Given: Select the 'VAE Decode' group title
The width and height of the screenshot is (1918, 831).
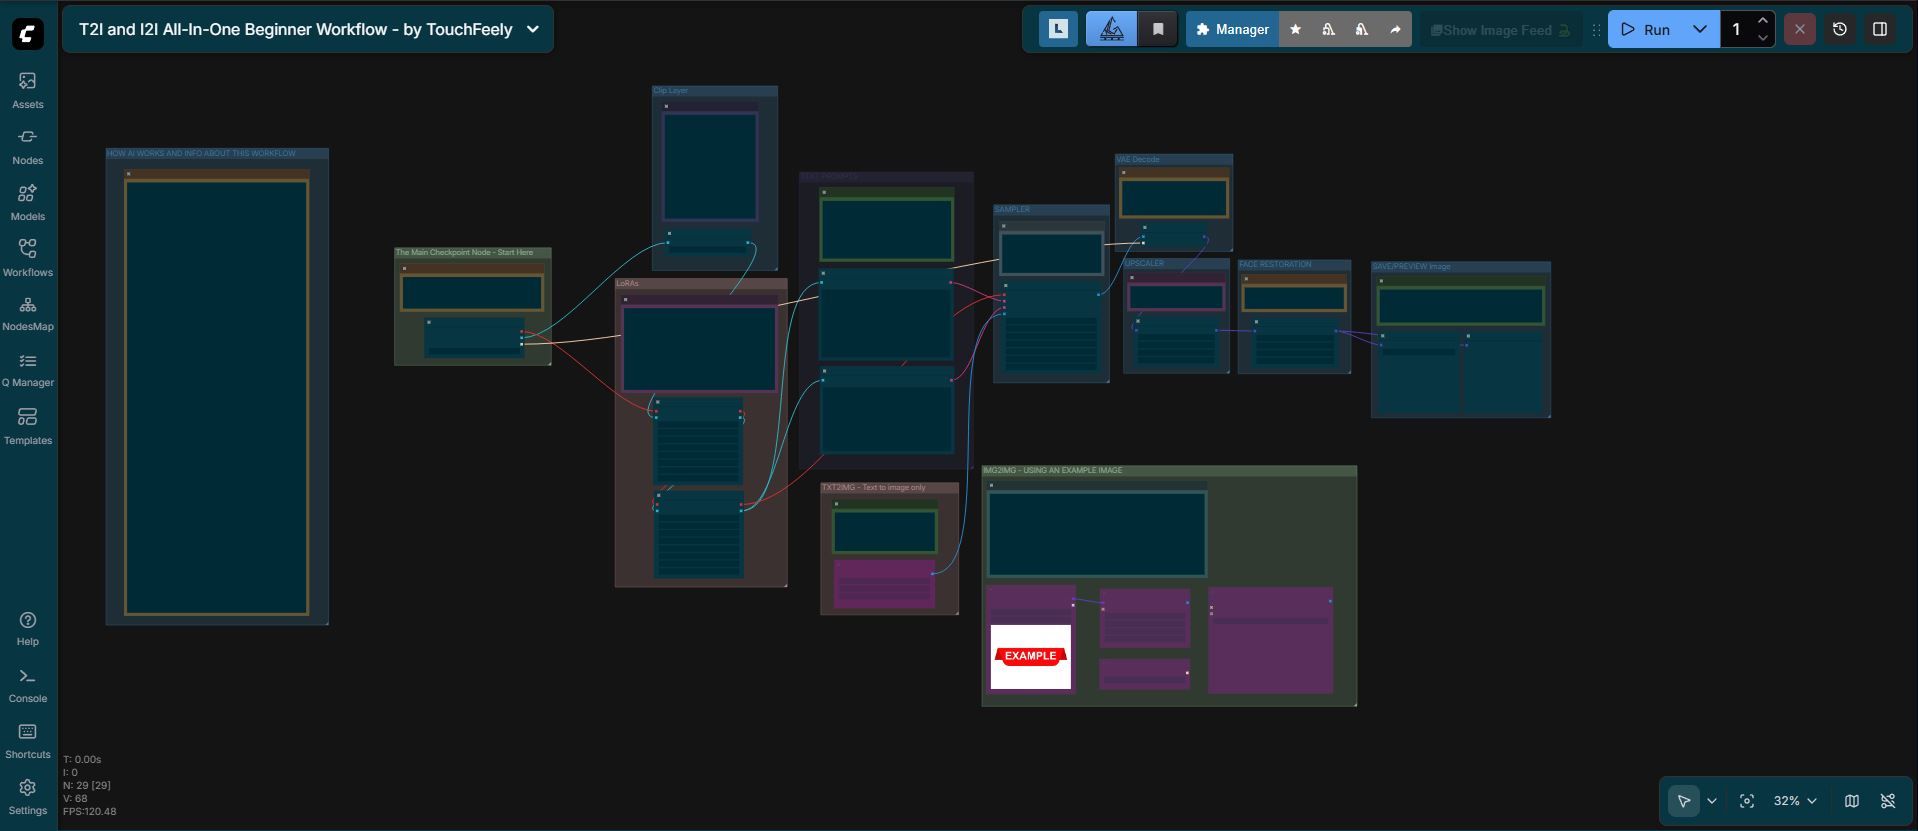Looking at the screenshot, I should coord(1138,159).
